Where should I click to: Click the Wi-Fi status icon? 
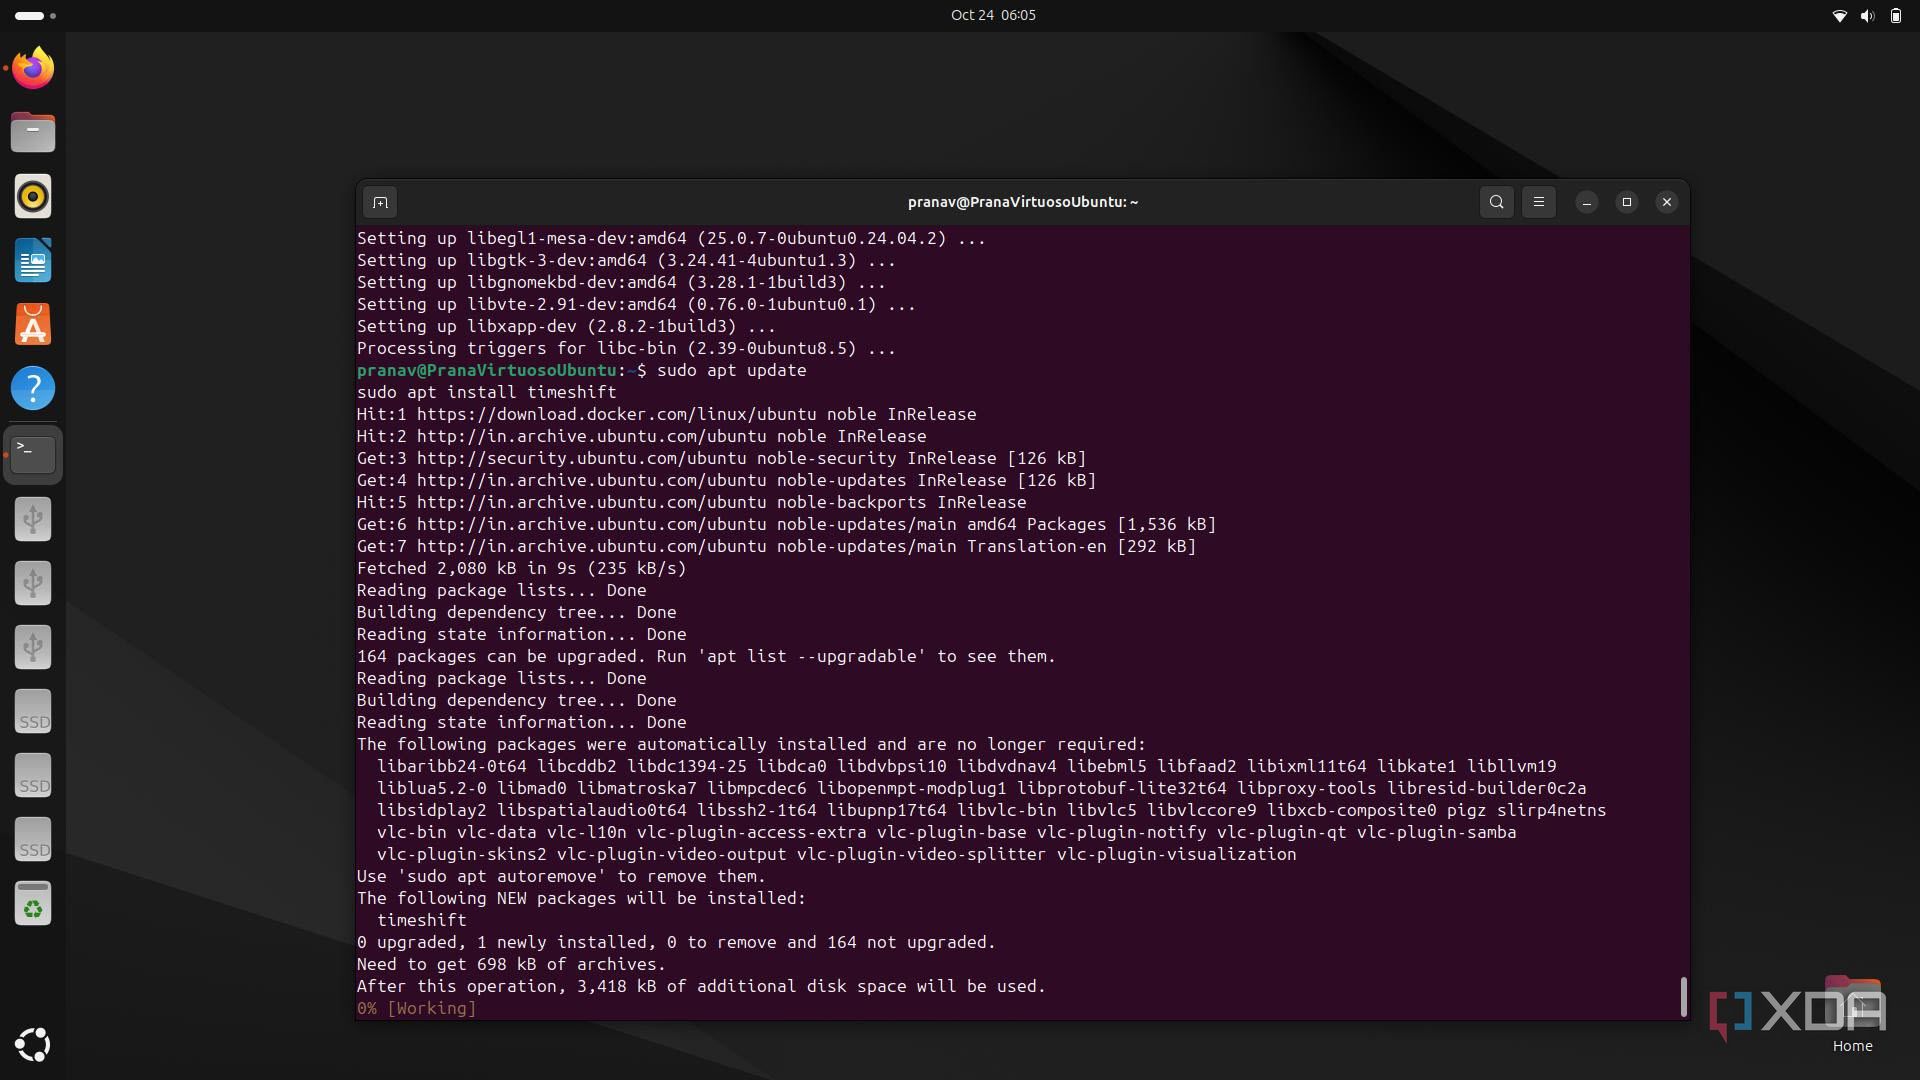tap(1838, 15)
